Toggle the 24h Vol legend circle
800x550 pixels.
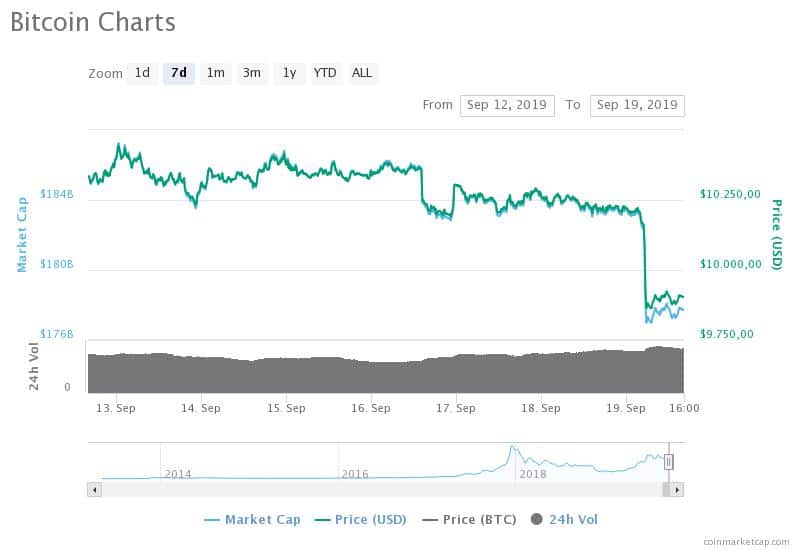tap(536, 519)
